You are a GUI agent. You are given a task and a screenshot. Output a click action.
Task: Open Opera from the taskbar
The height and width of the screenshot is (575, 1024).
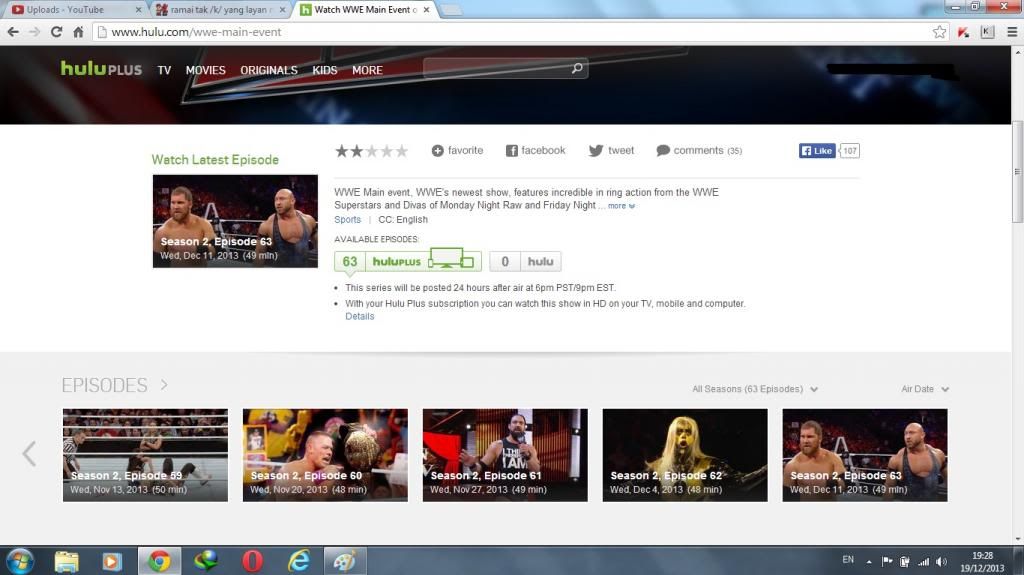tap(252, 560)
